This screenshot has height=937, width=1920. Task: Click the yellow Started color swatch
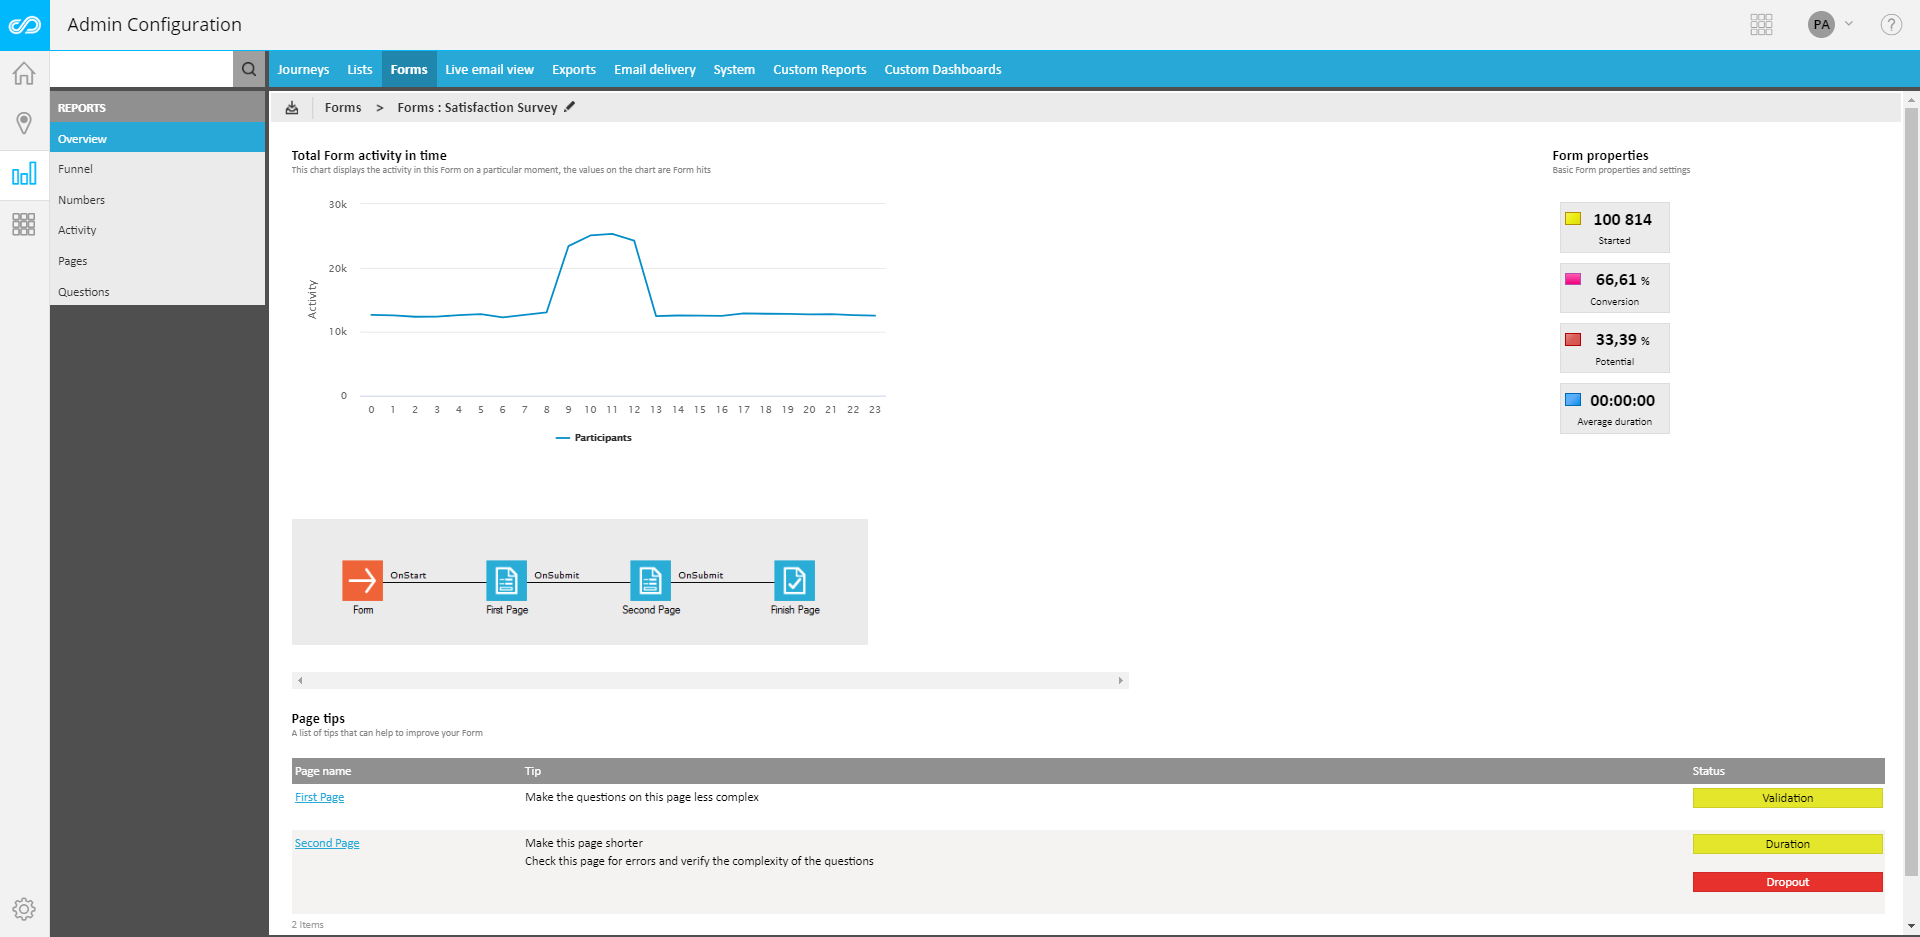pos(1573,219)
